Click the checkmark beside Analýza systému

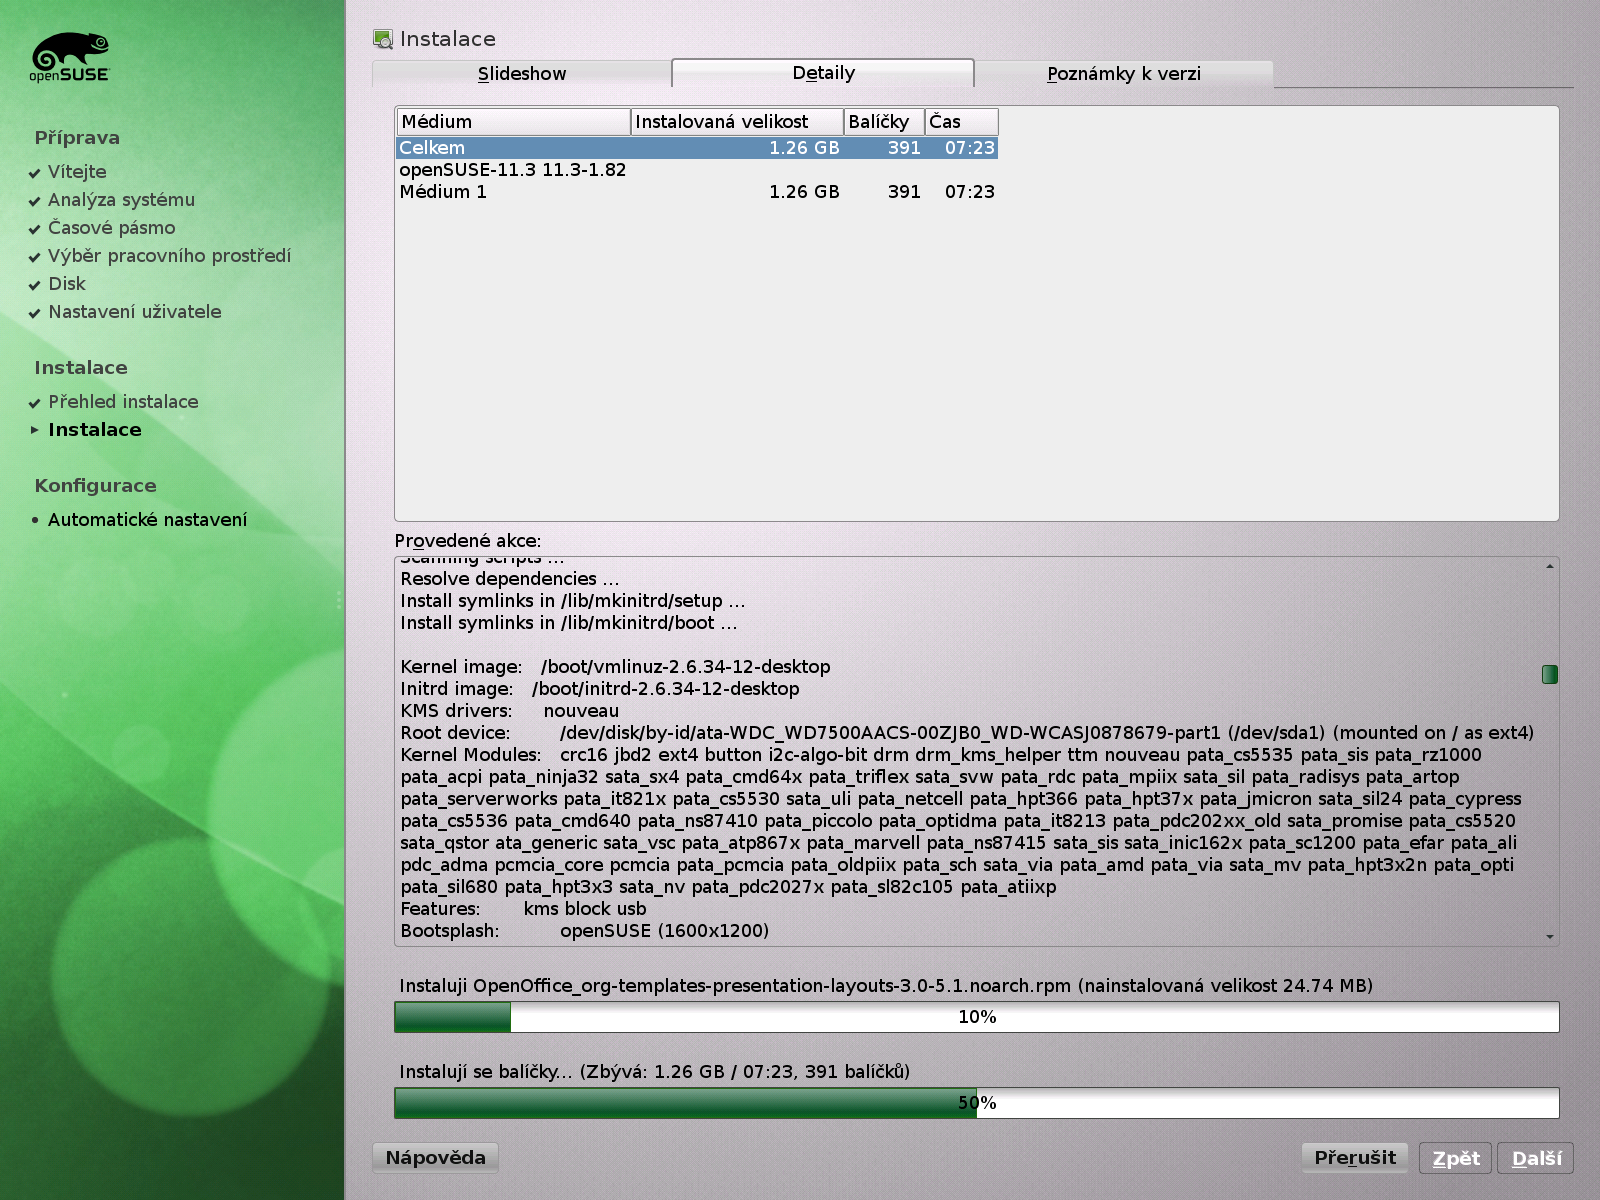35,201
